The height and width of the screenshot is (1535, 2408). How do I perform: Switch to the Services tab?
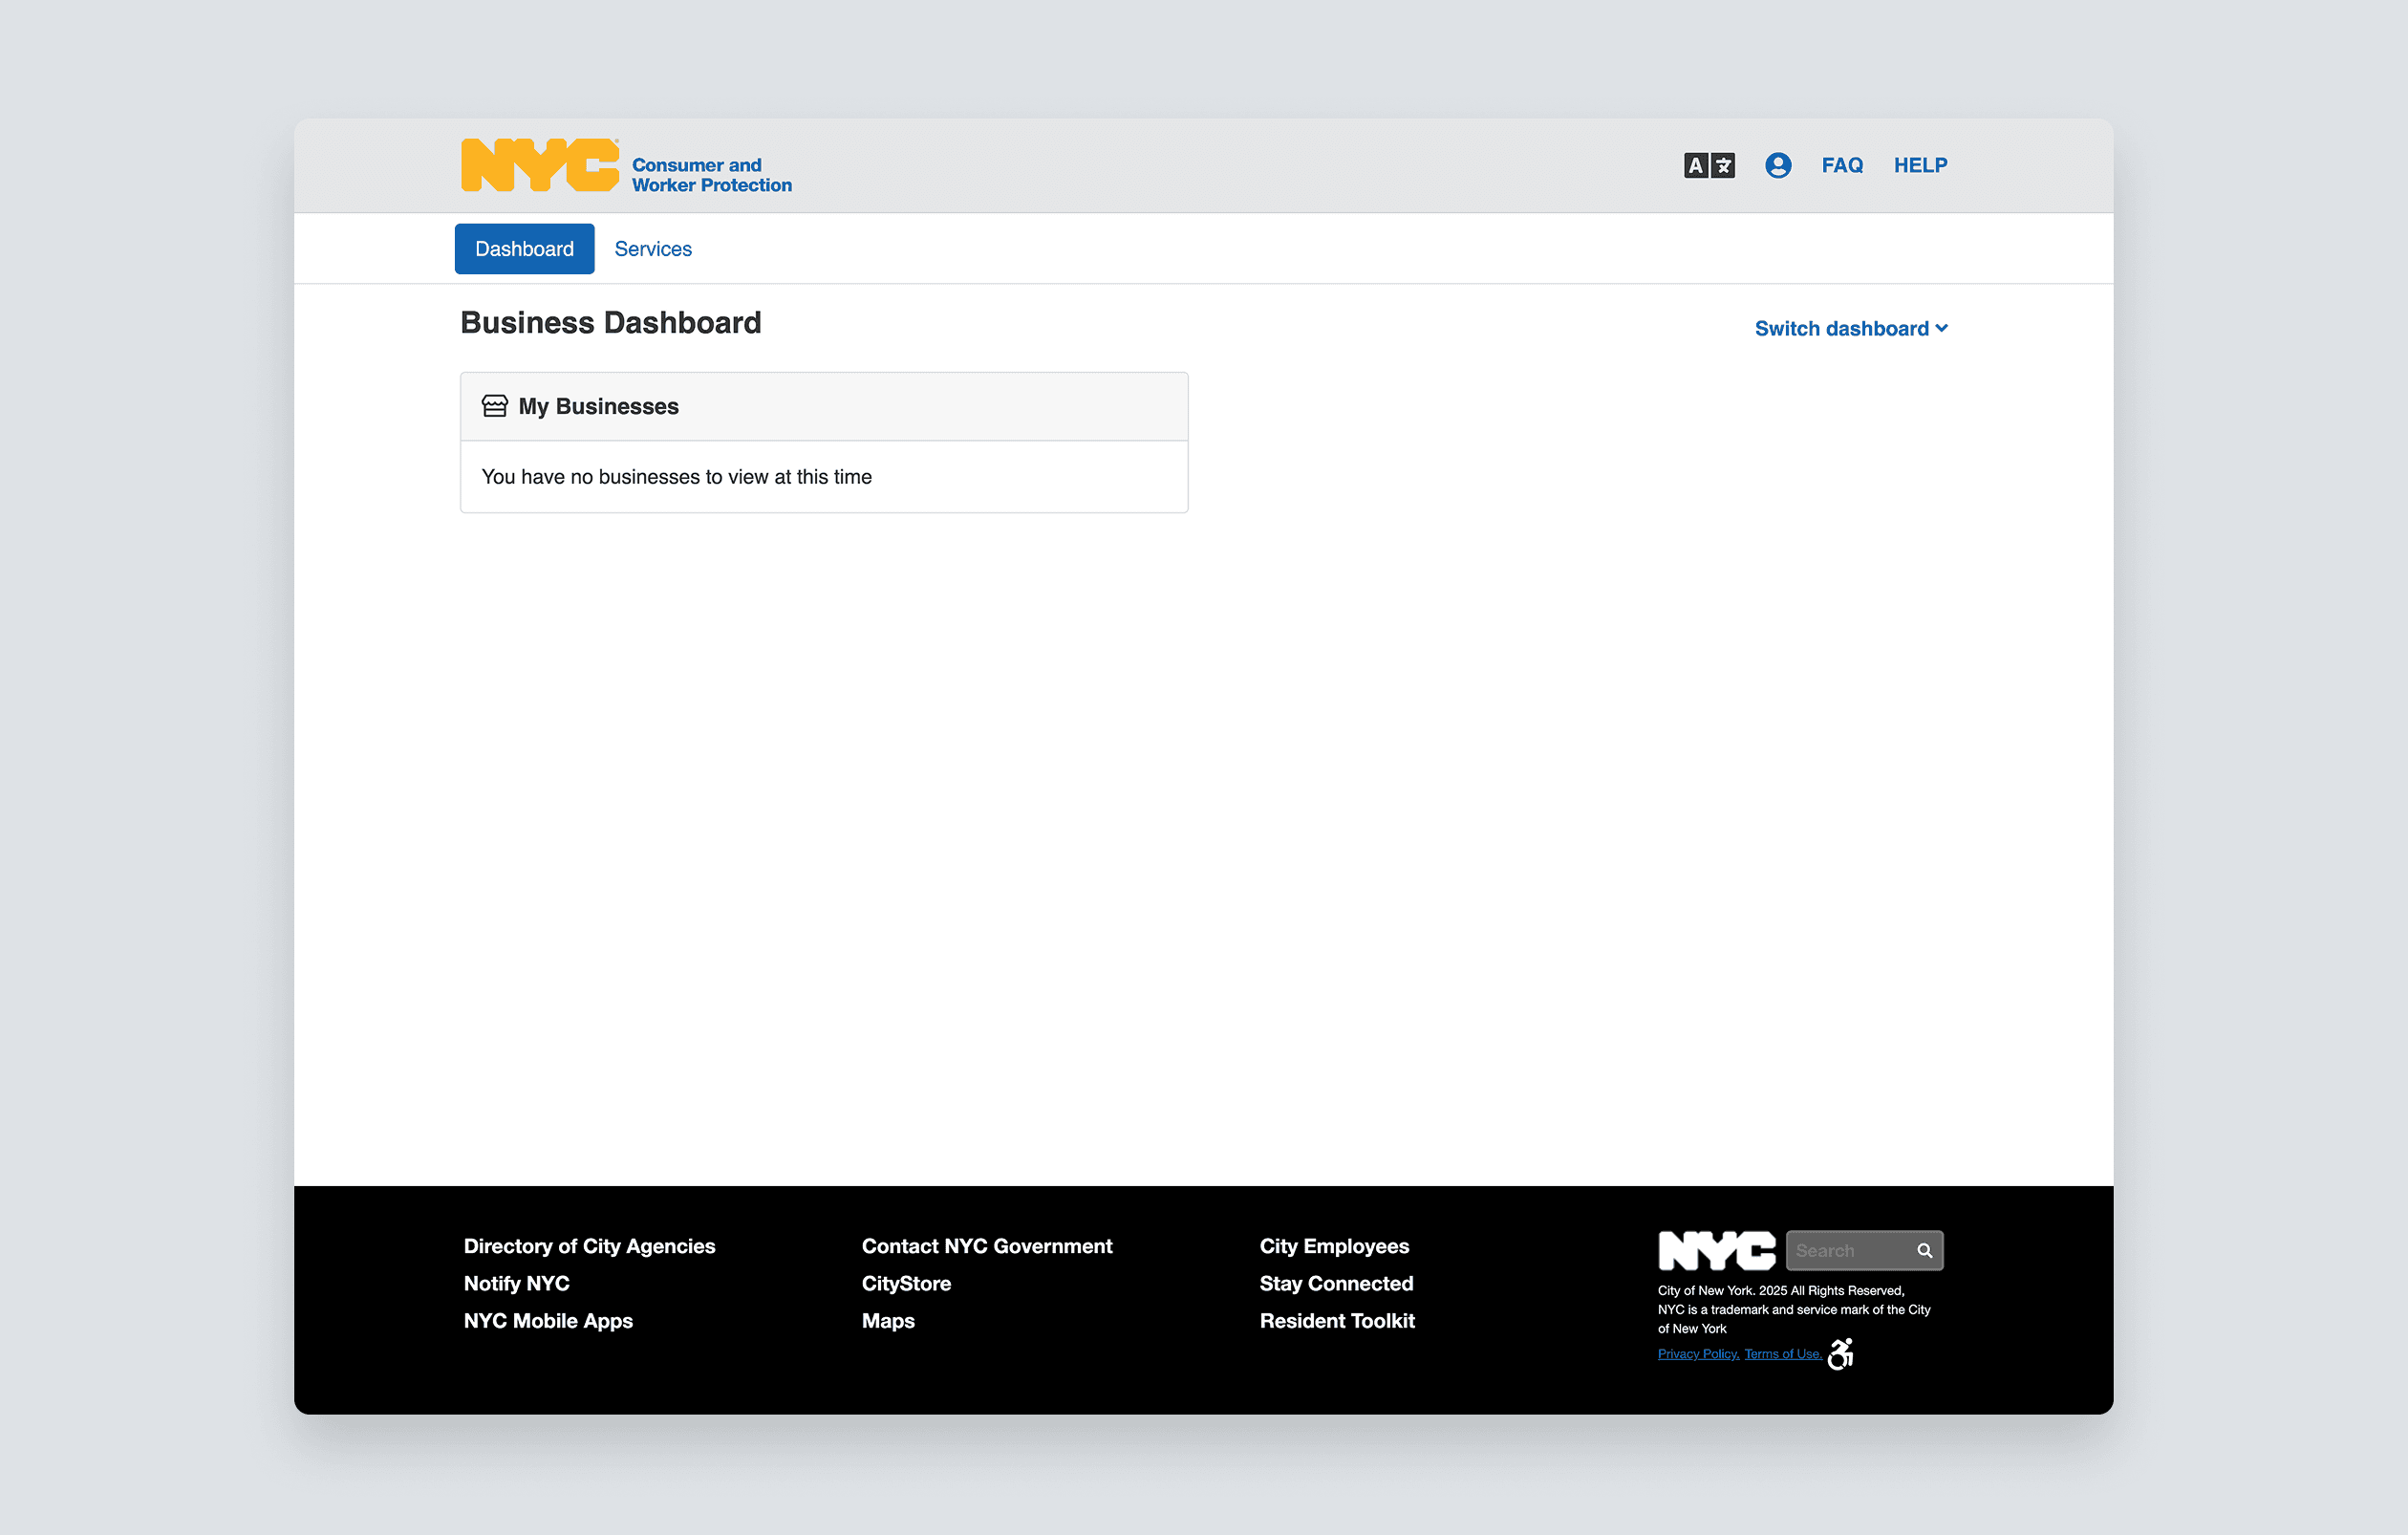[x=652, y=249]
